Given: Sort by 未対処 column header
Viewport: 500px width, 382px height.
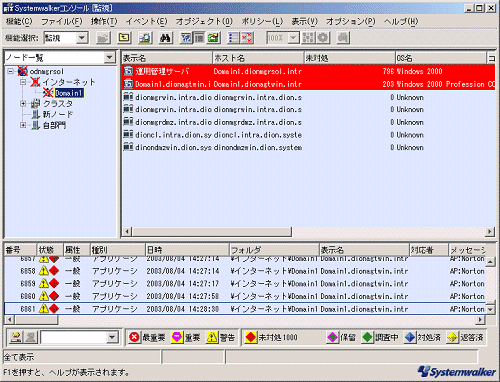Looking at the screenshot, I should 350,58.
